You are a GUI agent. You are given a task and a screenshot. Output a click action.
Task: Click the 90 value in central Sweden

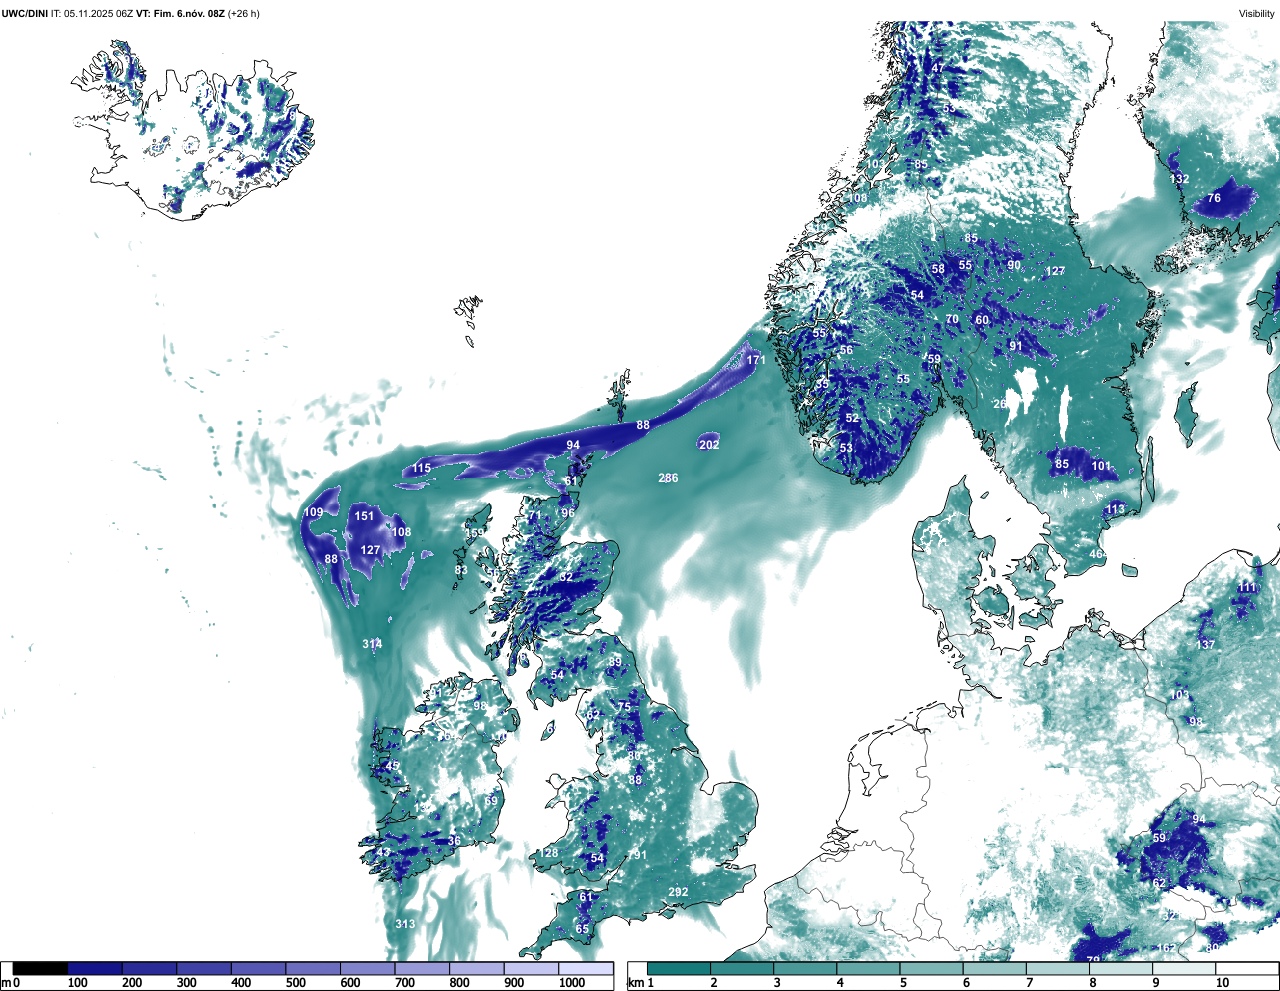(1014, 265)
